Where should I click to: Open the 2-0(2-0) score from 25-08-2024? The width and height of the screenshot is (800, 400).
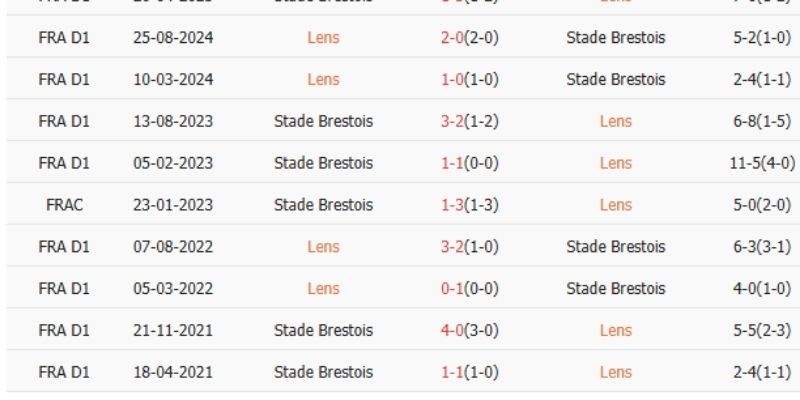[x=470, y=38]
